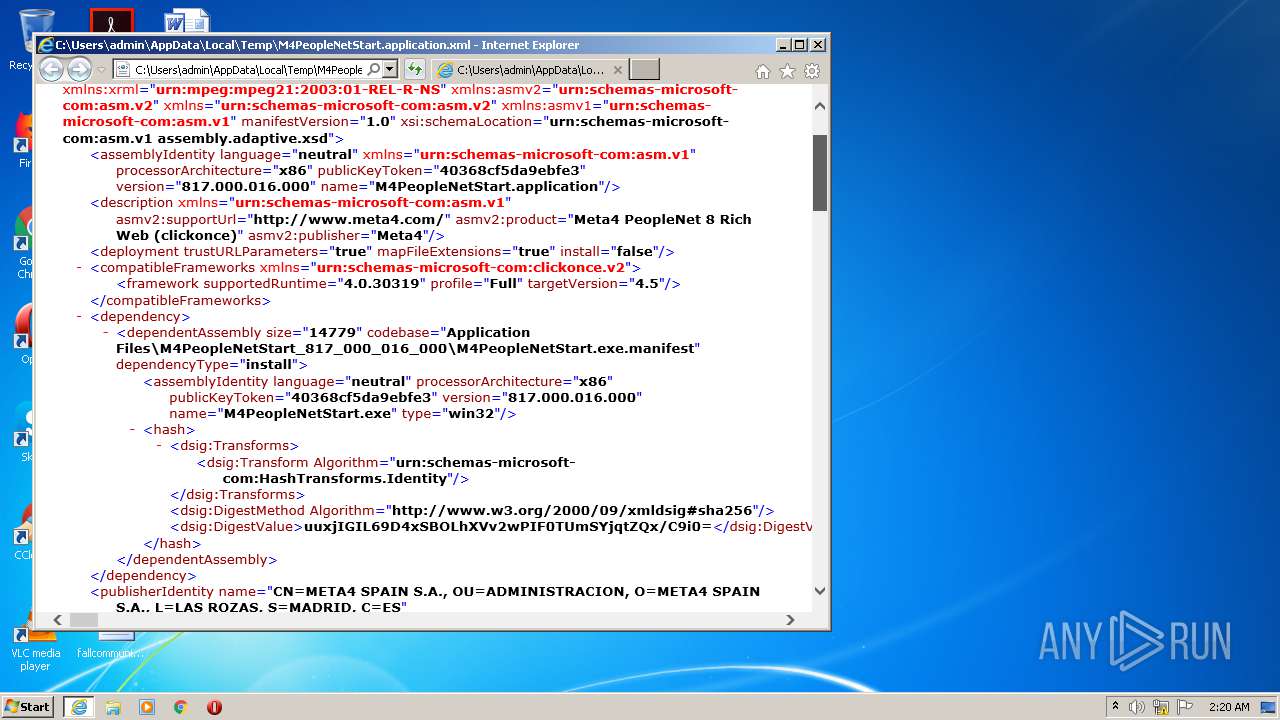Screen dimensions: 1280x720
Task: Collapse the hash XML node
Action: tap(133, 430)
